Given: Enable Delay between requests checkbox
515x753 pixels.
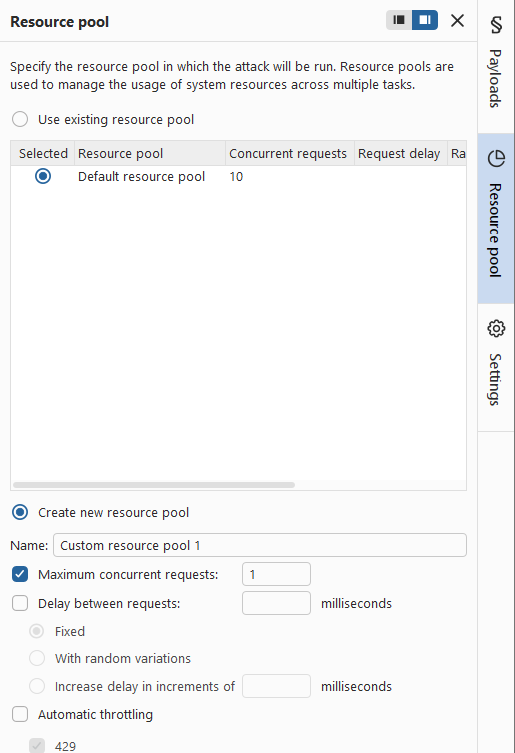Looking at the screenshot, I should [20, 603].
